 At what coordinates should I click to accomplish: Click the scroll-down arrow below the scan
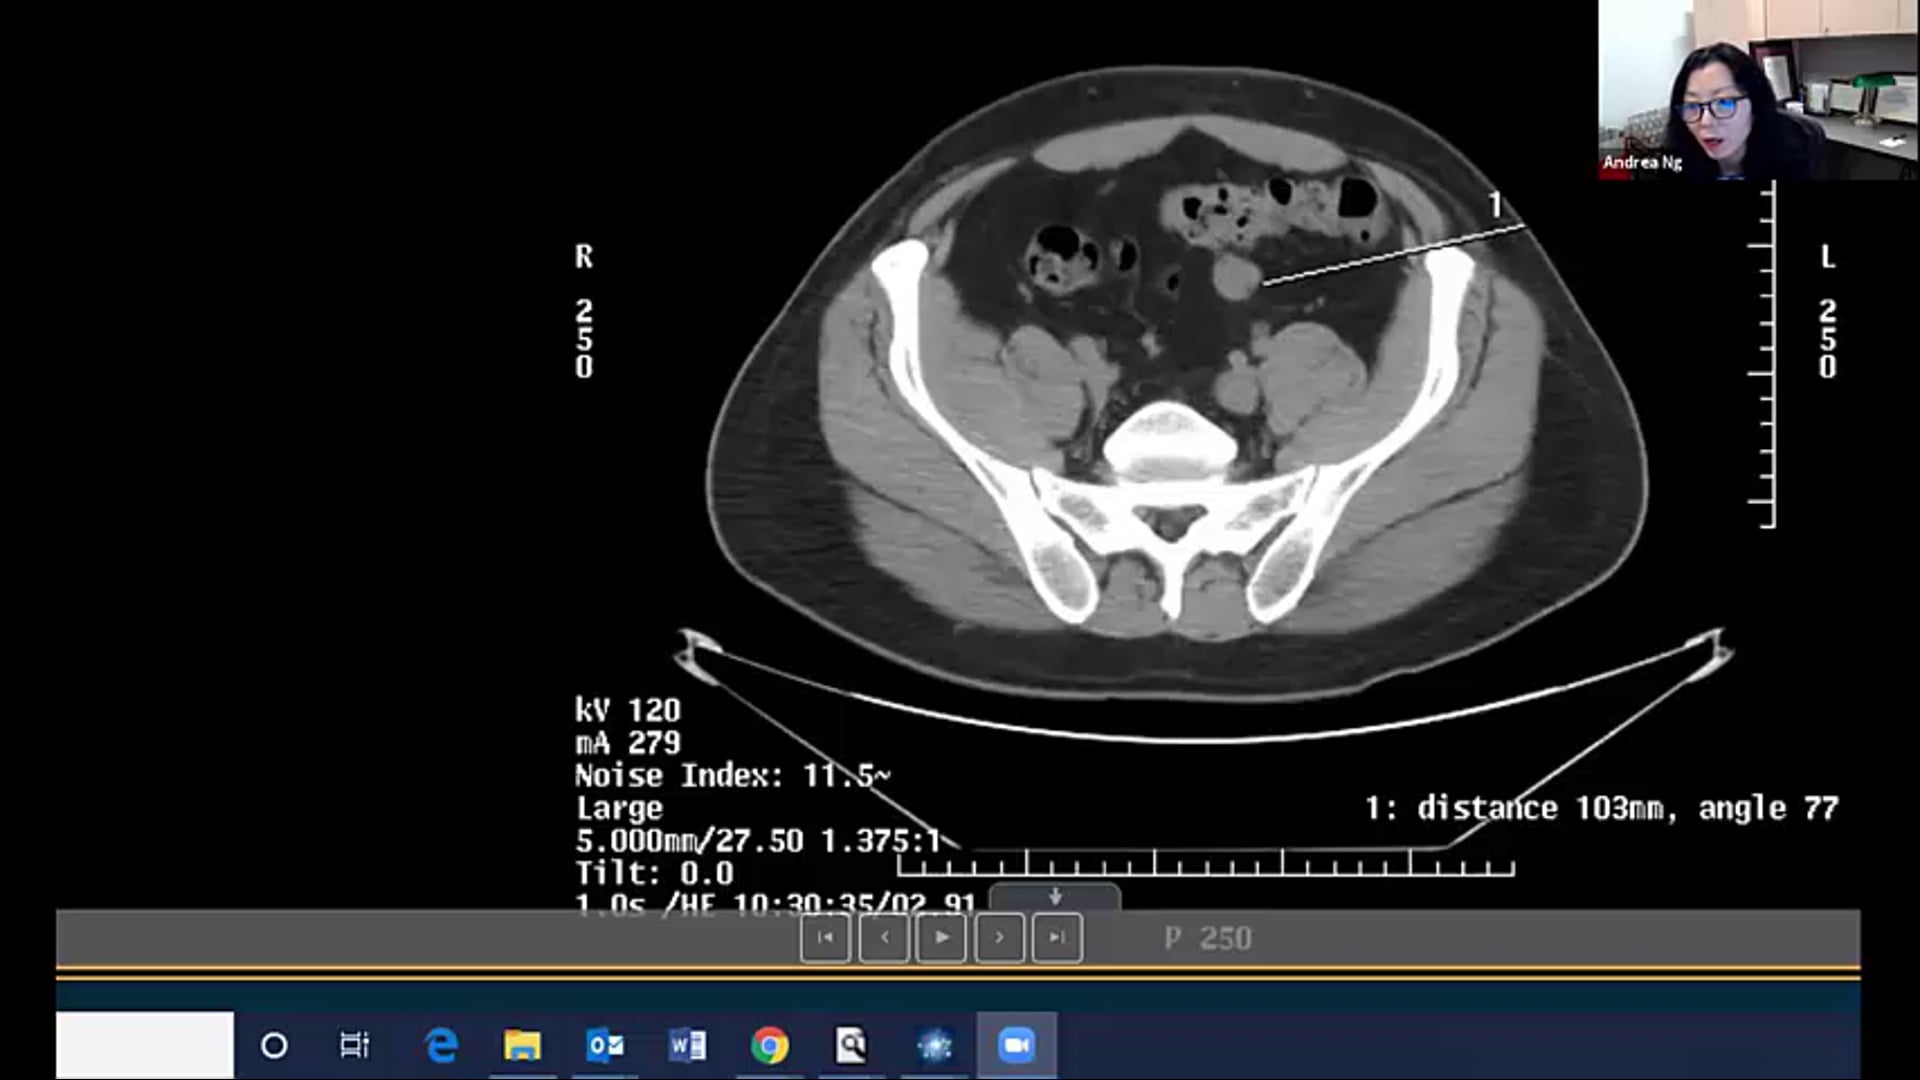click(x=1053, y=897)
